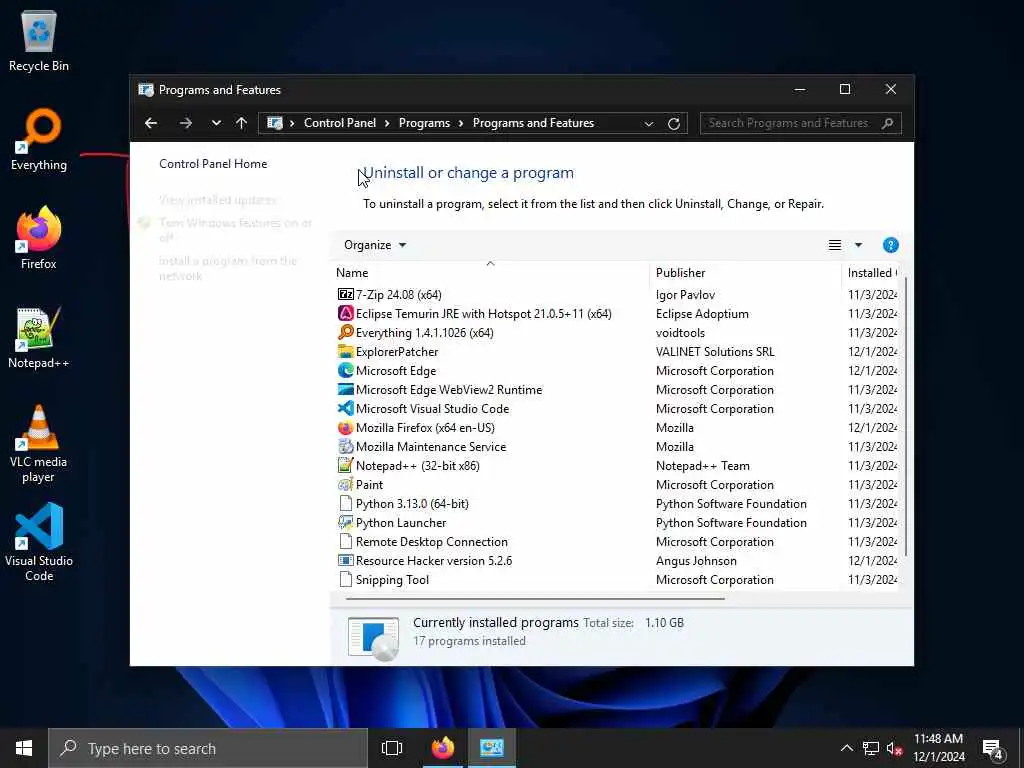The width and height of the screenshot is (1024, 768).
Task: Select the Mozilla Firefox list icon
Action: pos(345,428)
